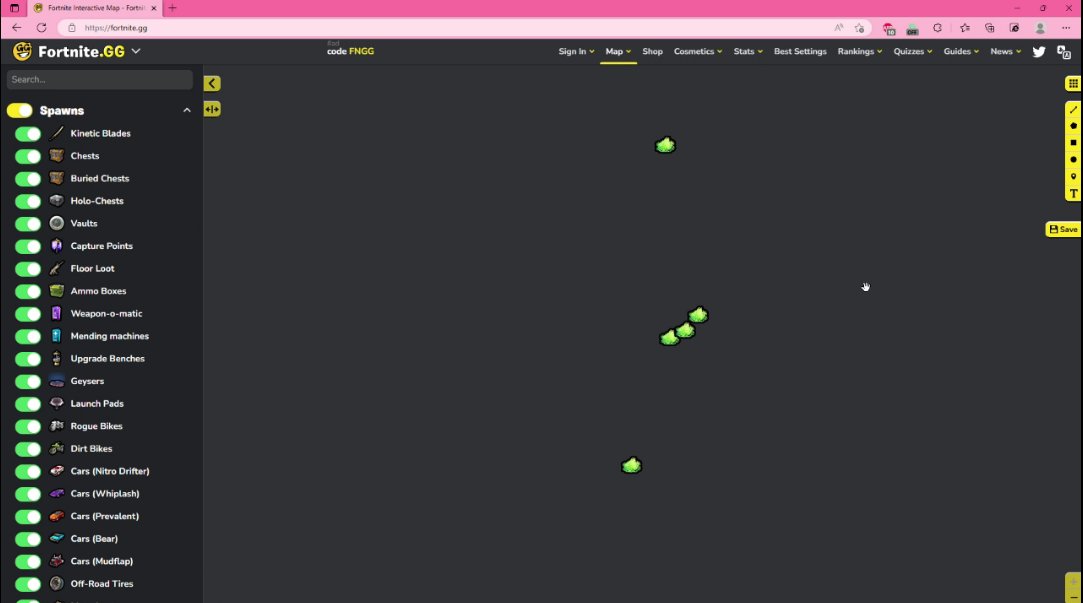1083x603 pixels.
Task: Select the polygon drawing tool
Action: pos(1073,126)
